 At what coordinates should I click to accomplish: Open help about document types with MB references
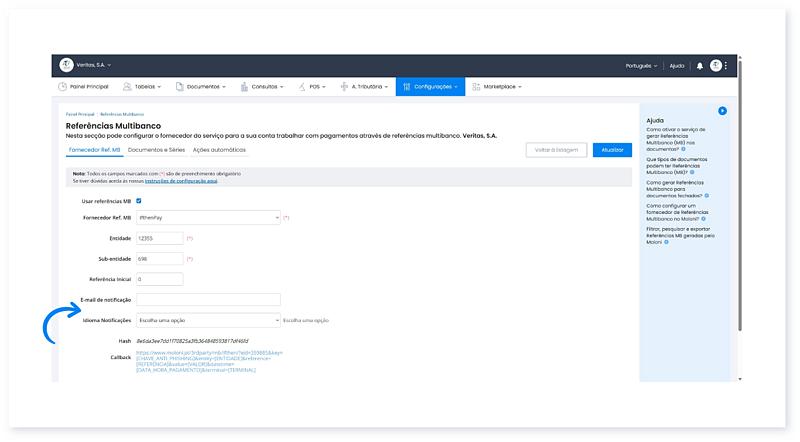[677, 166]
